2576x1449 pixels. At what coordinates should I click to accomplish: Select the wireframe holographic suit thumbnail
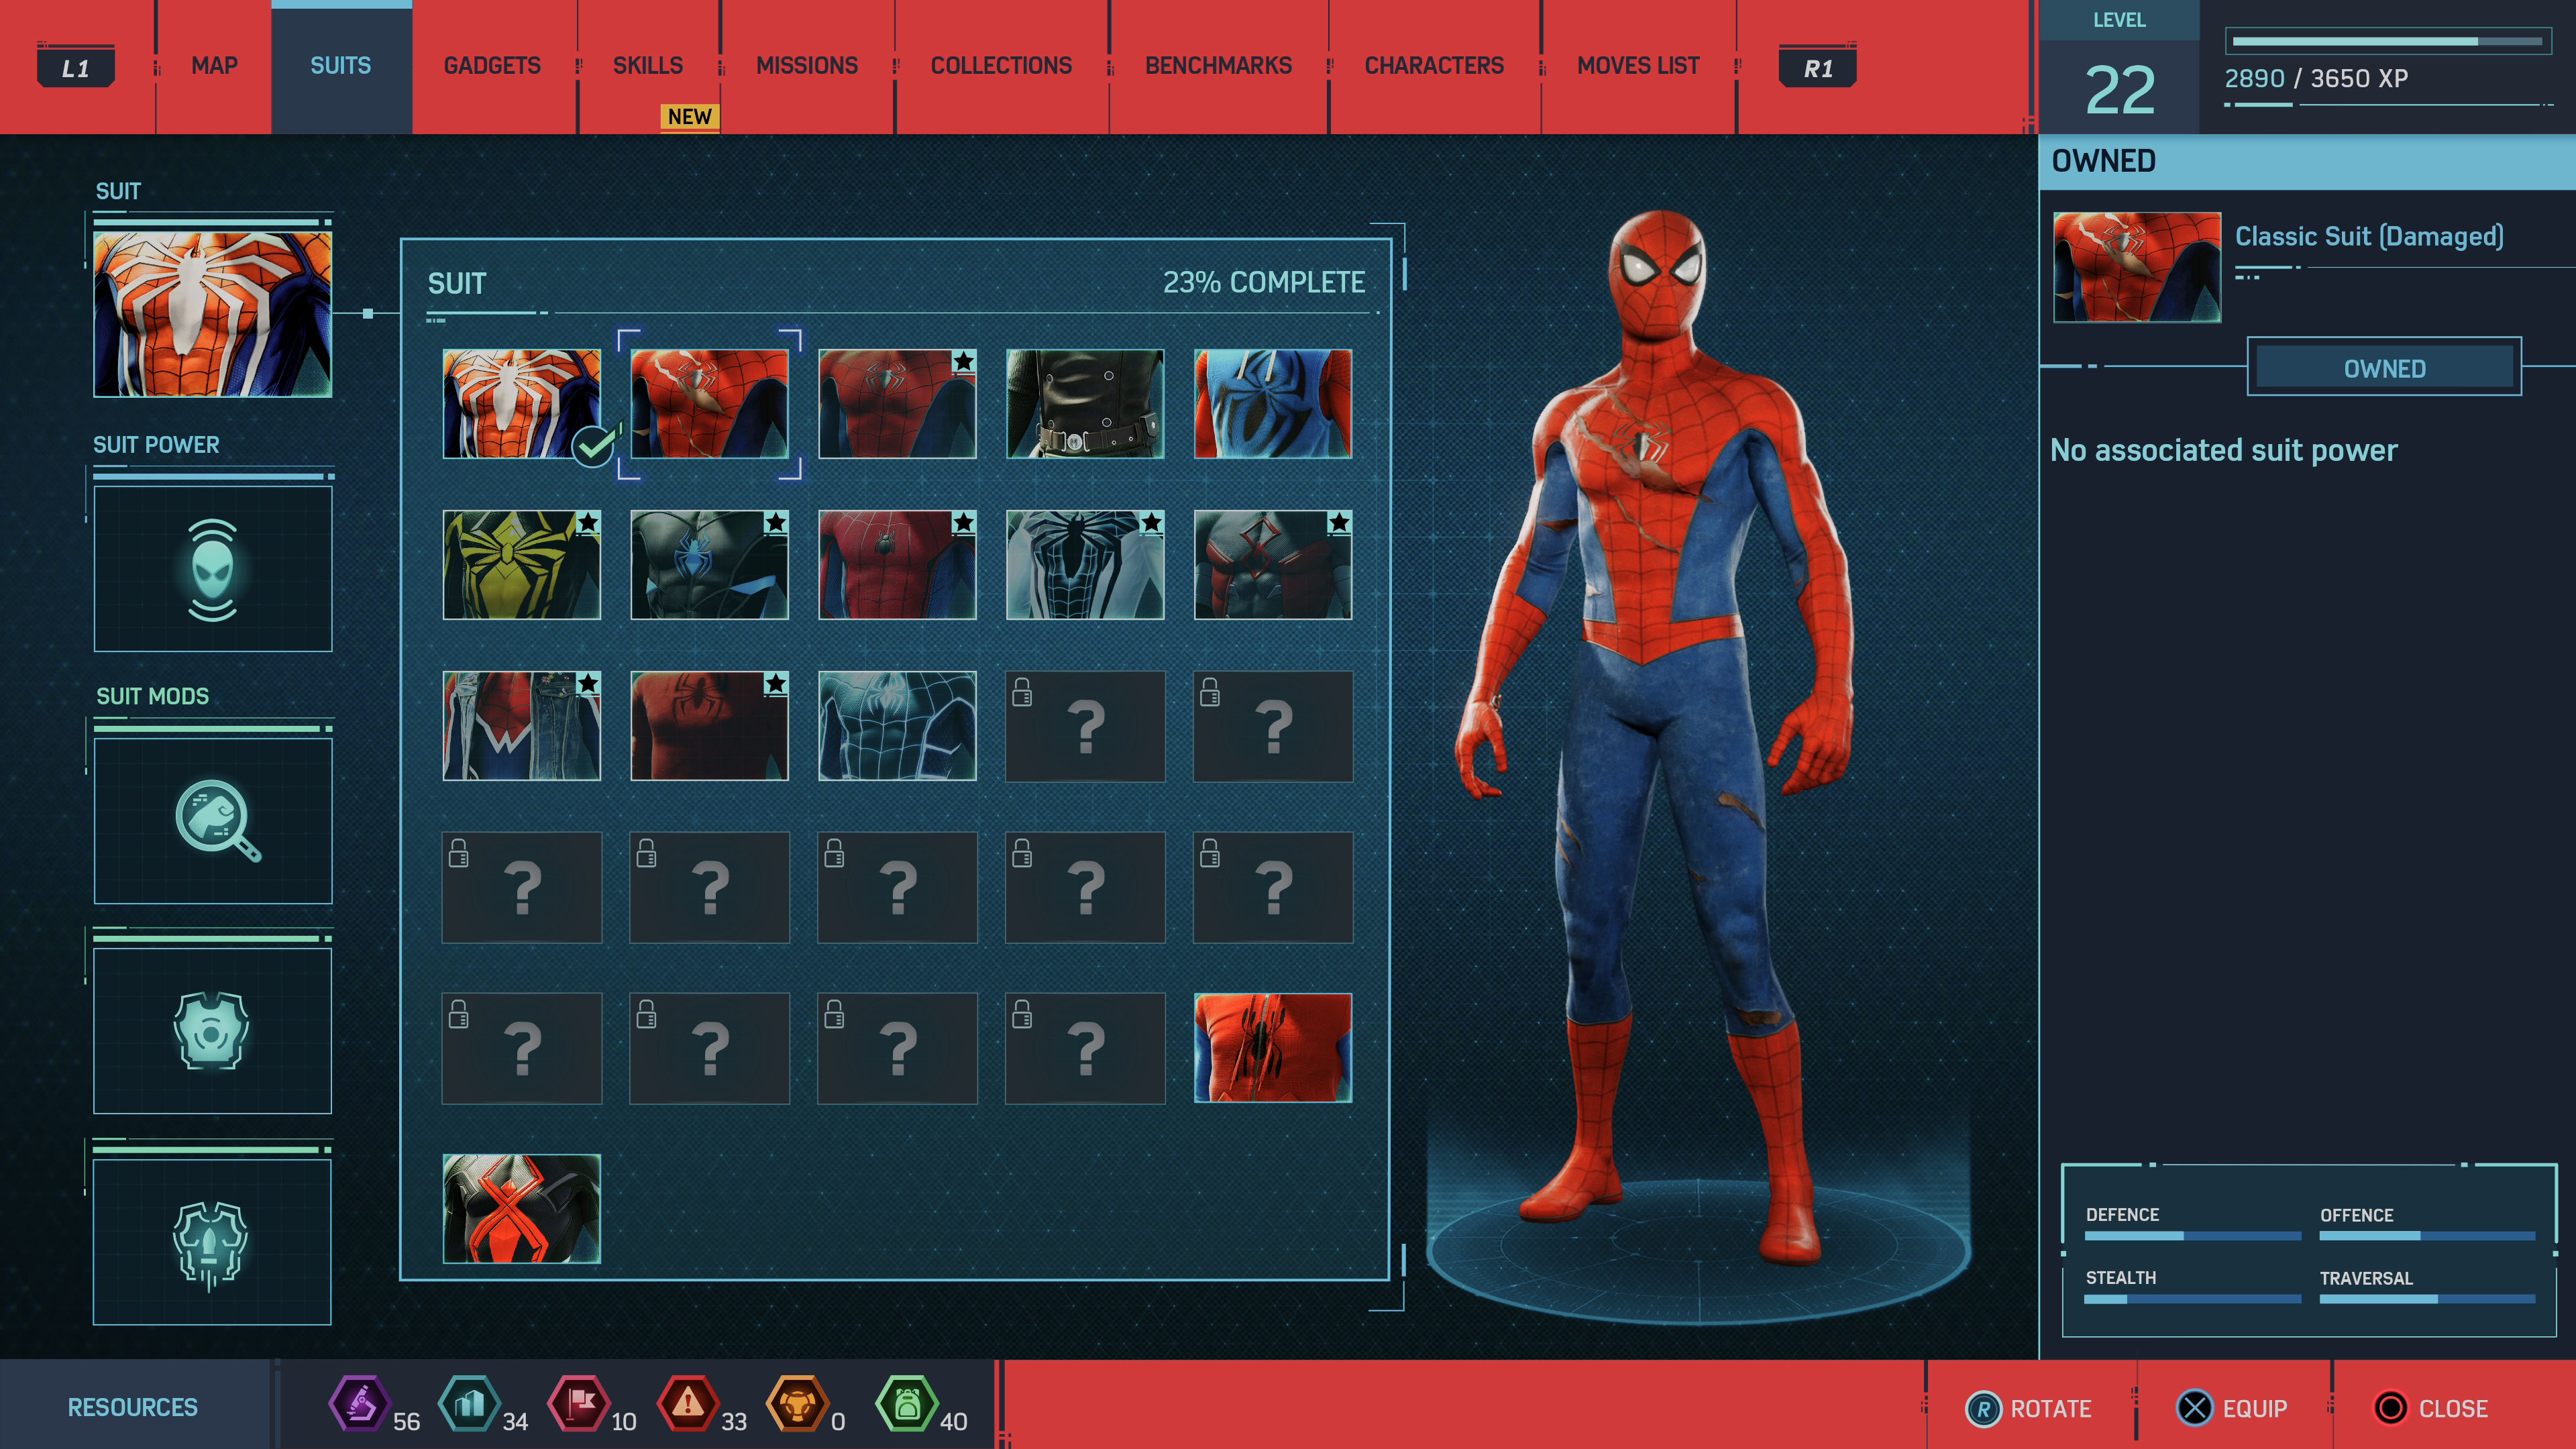(x=897, y=726)
